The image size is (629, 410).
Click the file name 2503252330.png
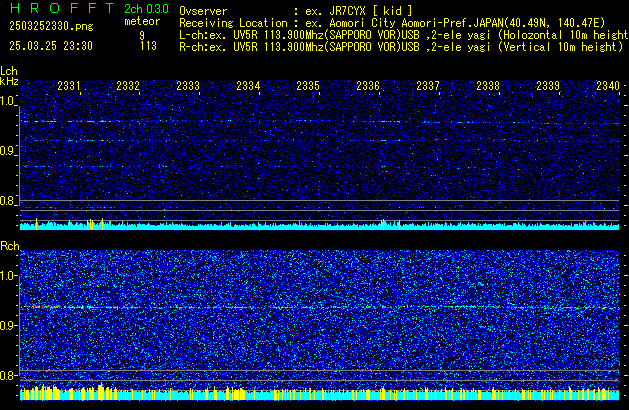[51, 26]
